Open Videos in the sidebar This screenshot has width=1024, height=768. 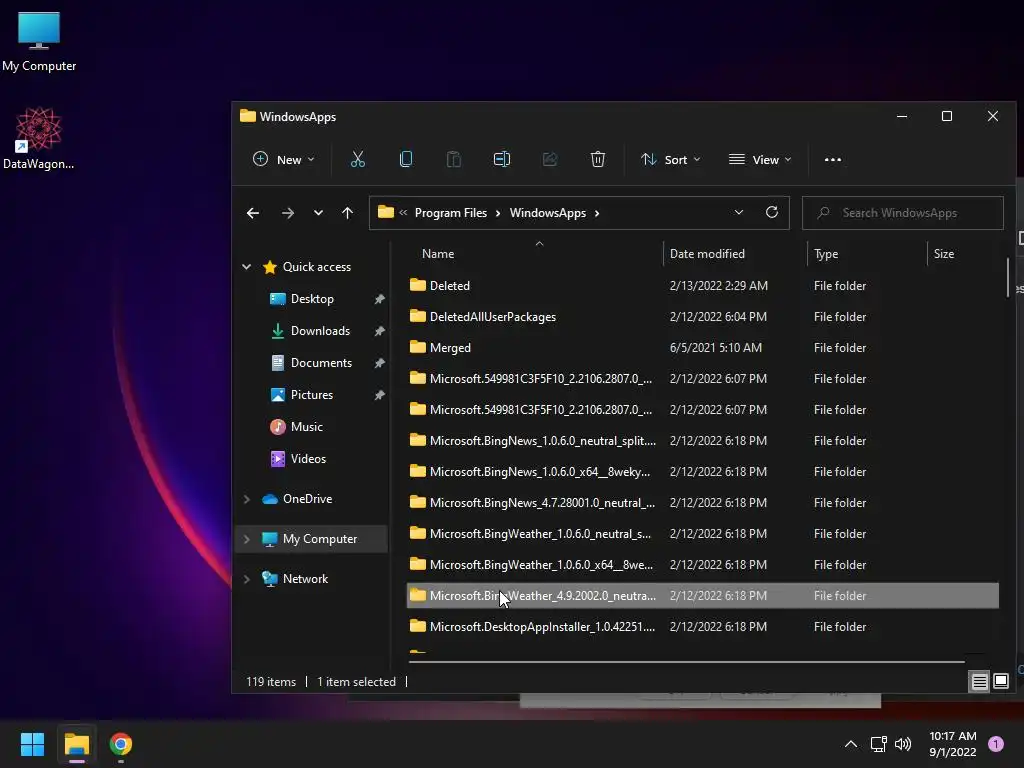[x=308, y=458]
